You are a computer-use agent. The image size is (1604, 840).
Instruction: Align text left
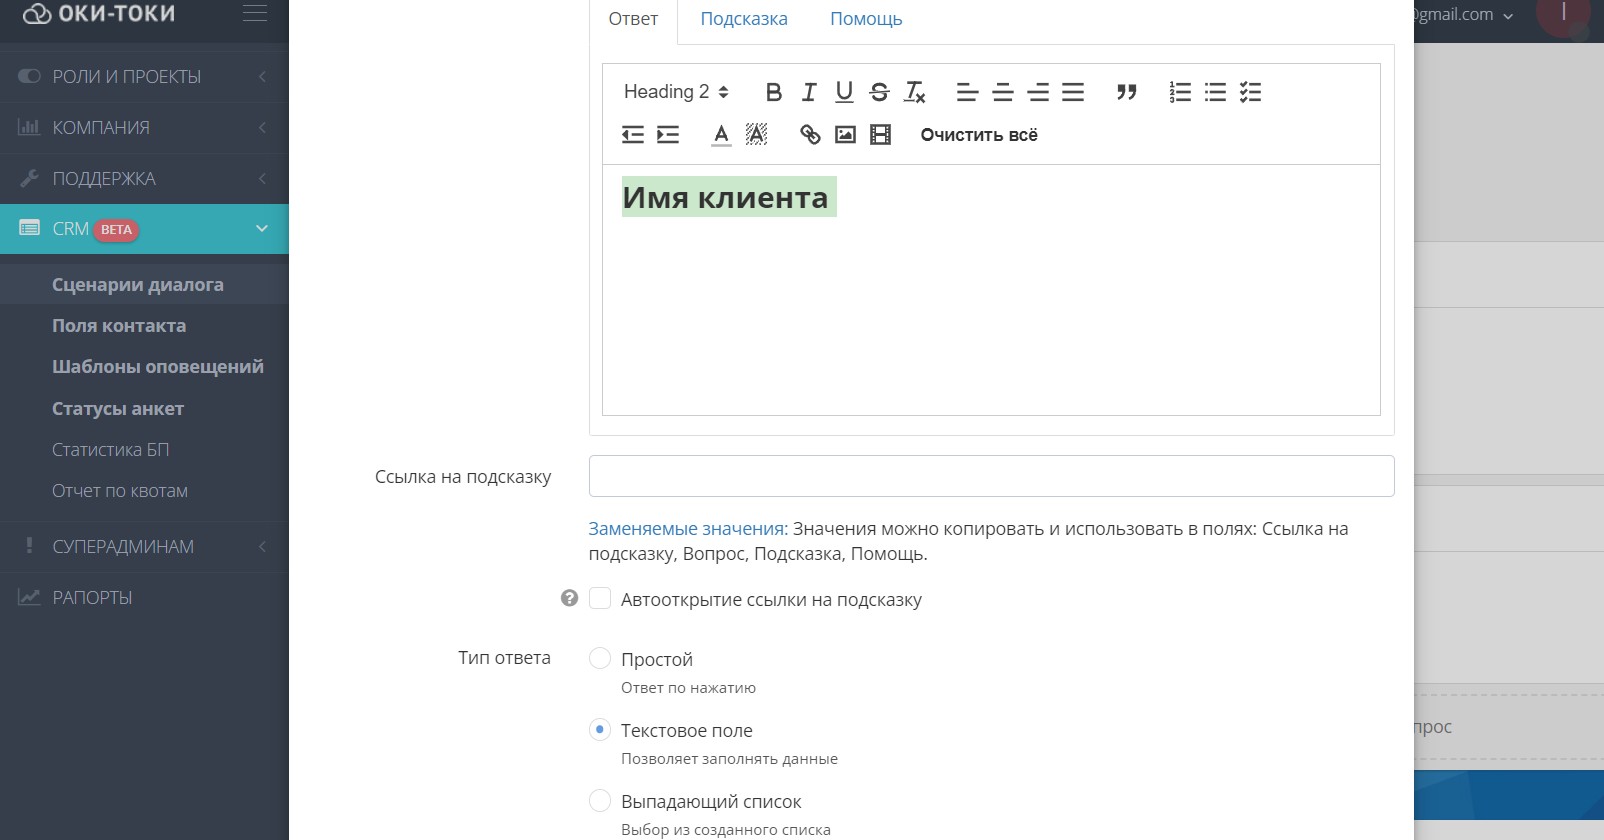(x=967, y=92)
